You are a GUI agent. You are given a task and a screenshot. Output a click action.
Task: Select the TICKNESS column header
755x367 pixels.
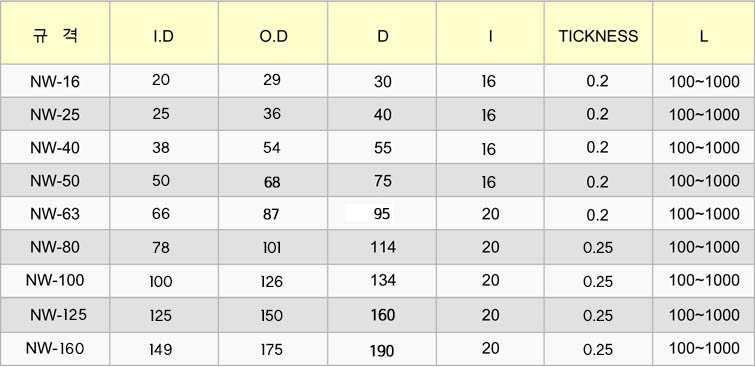click(x=598, y=36)
